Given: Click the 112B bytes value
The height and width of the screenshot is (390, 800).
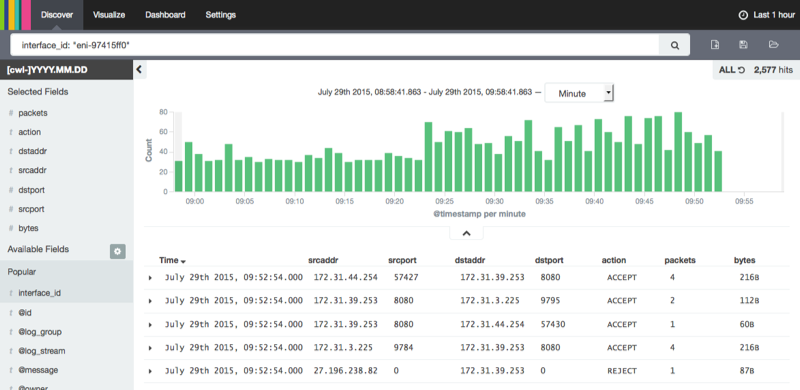Looking at the screenshot, I should (749, 301).
